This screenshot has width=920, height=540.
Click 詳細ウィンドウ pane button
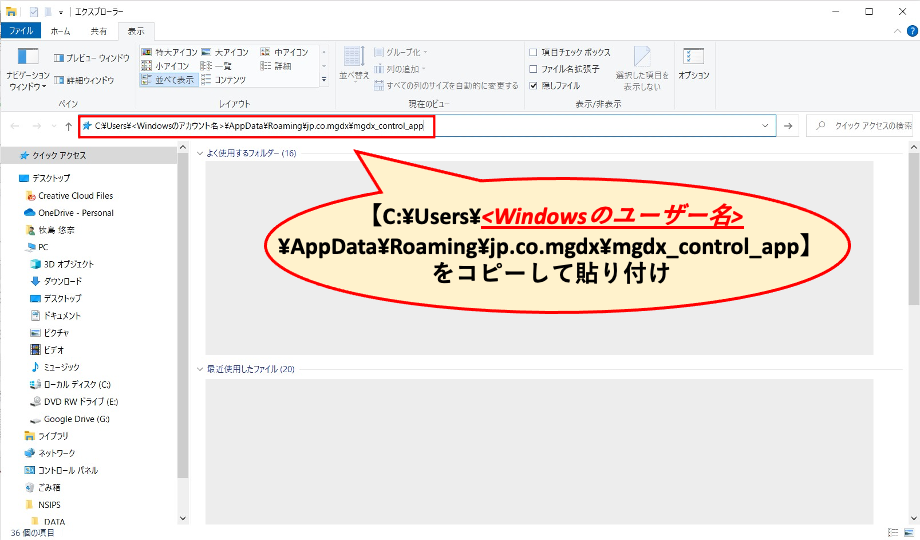[84, 80]
